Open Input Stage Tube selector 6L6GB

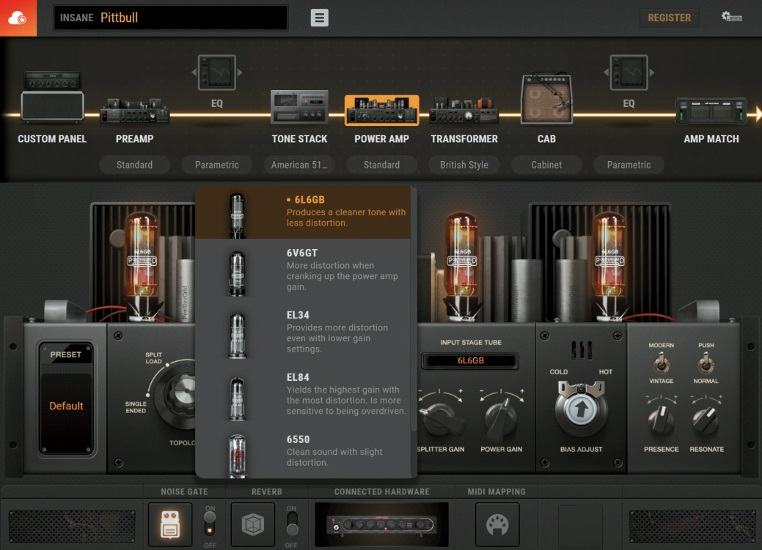470,361
